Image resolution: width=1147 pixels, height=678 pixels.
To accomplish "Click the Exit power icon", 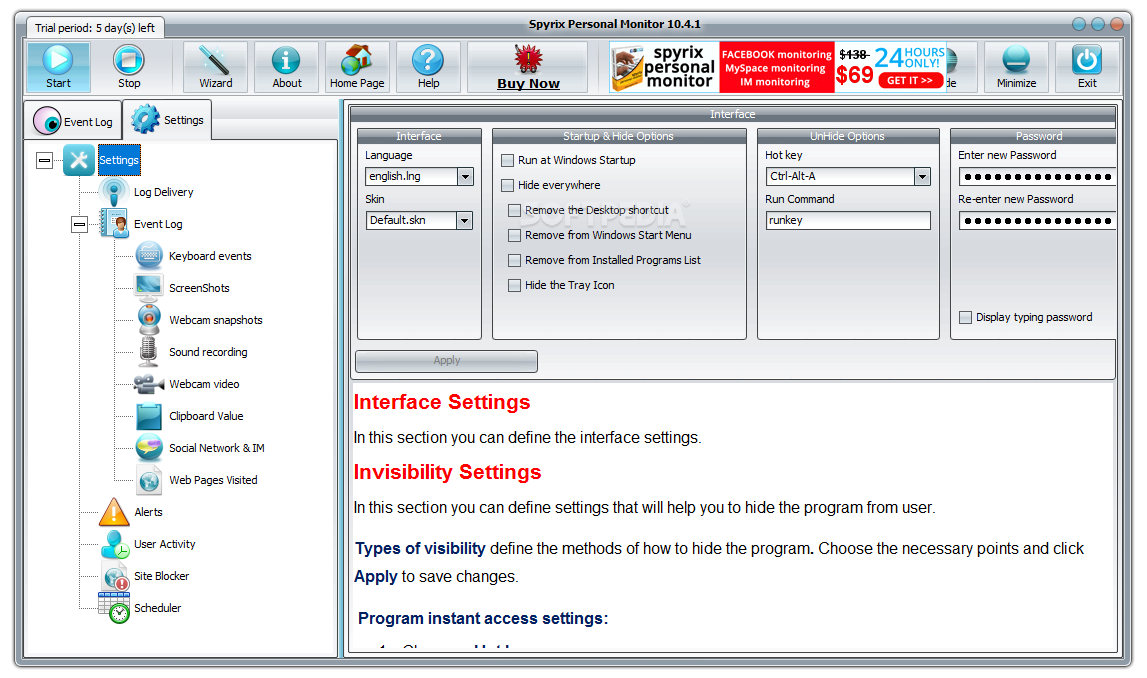I will (1087, 60).
